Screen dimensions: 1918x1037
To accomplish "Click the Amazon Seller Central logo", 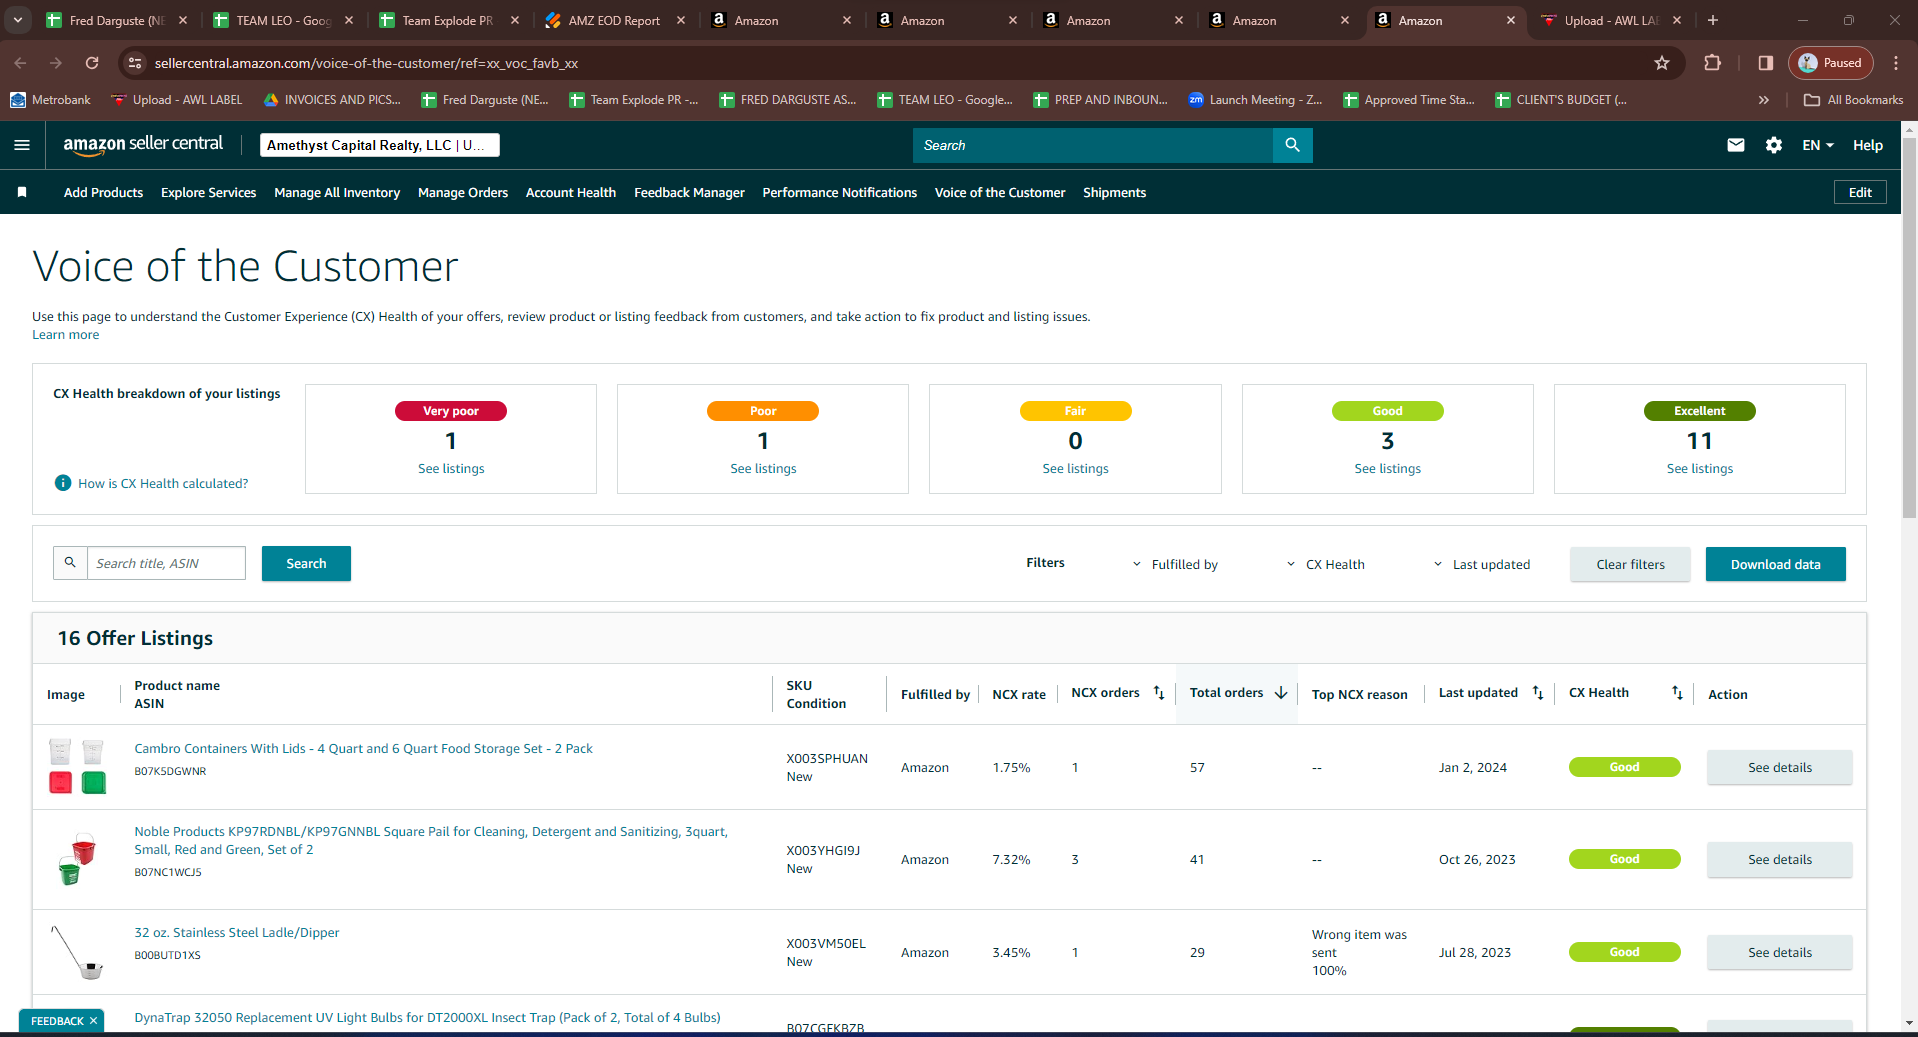I will tap(143, 144).
